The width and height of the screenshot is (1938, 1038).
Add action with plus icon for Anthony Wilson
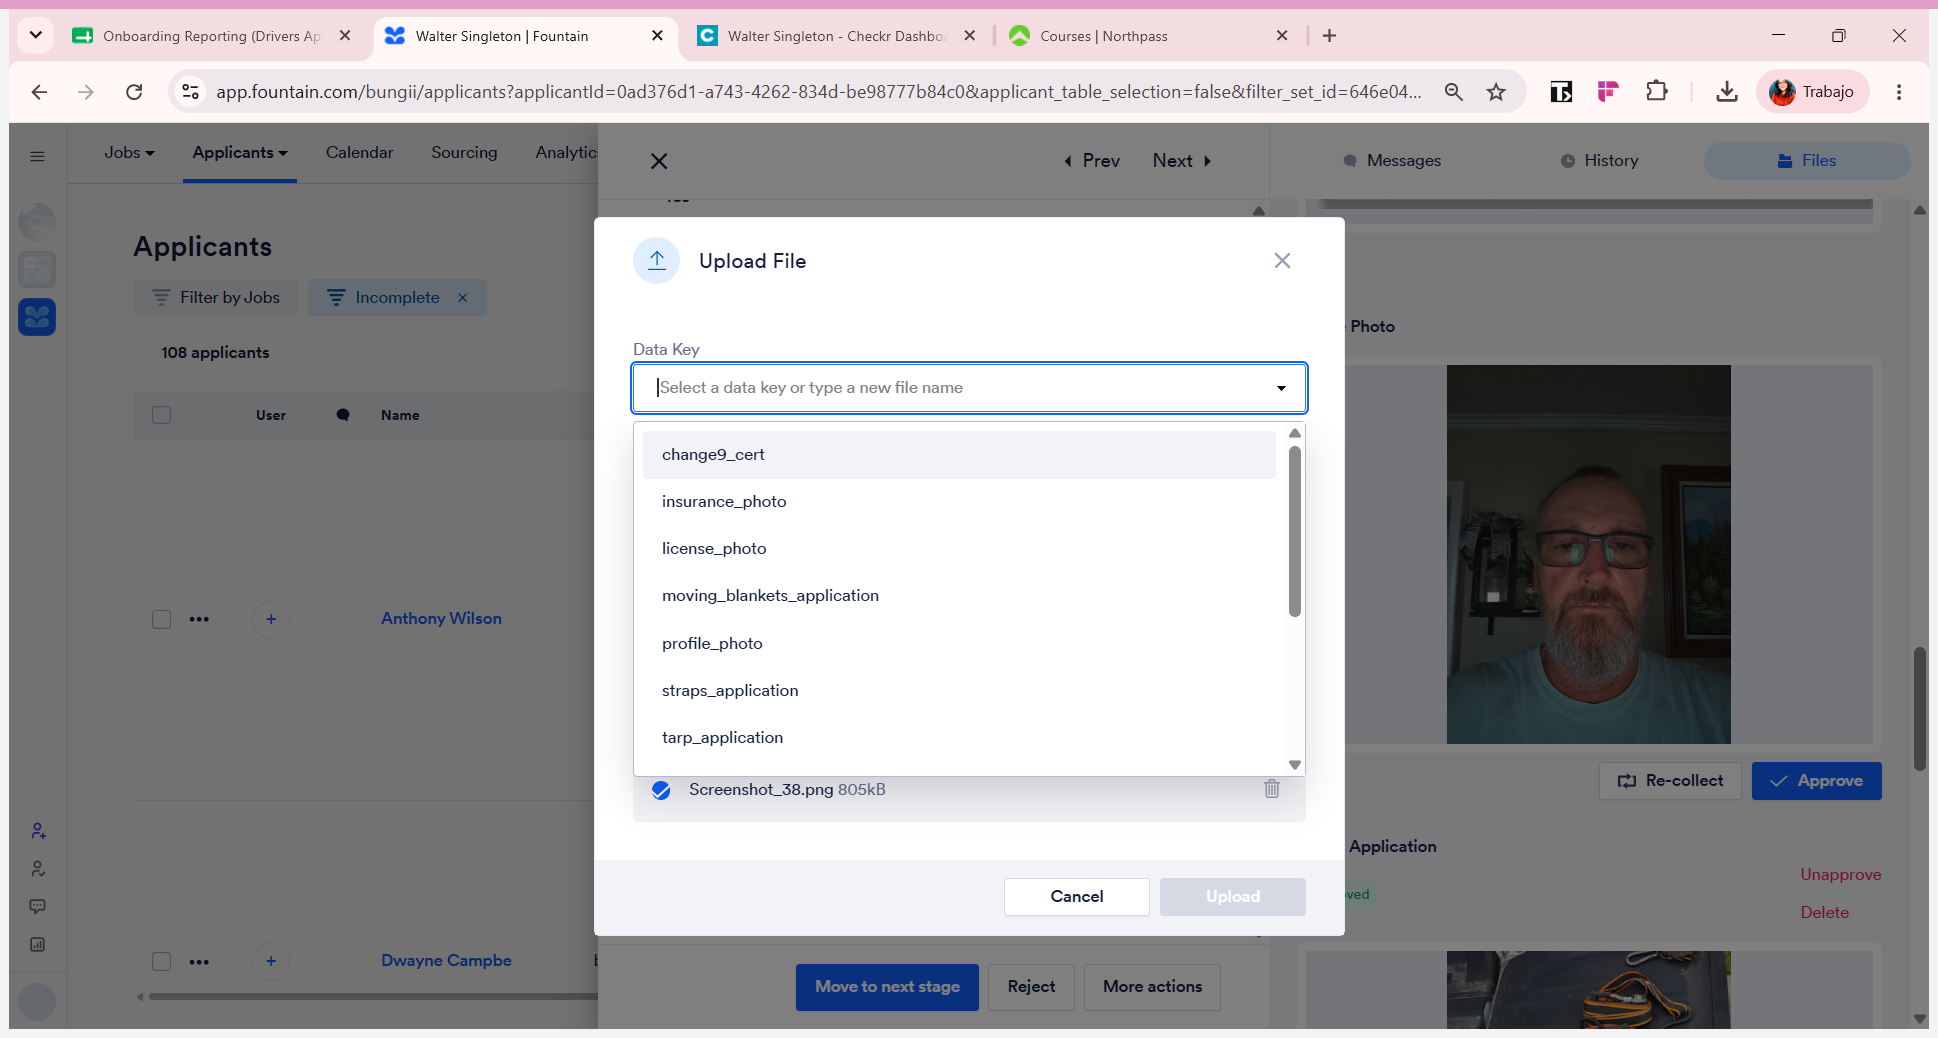(x=271, y=619)
